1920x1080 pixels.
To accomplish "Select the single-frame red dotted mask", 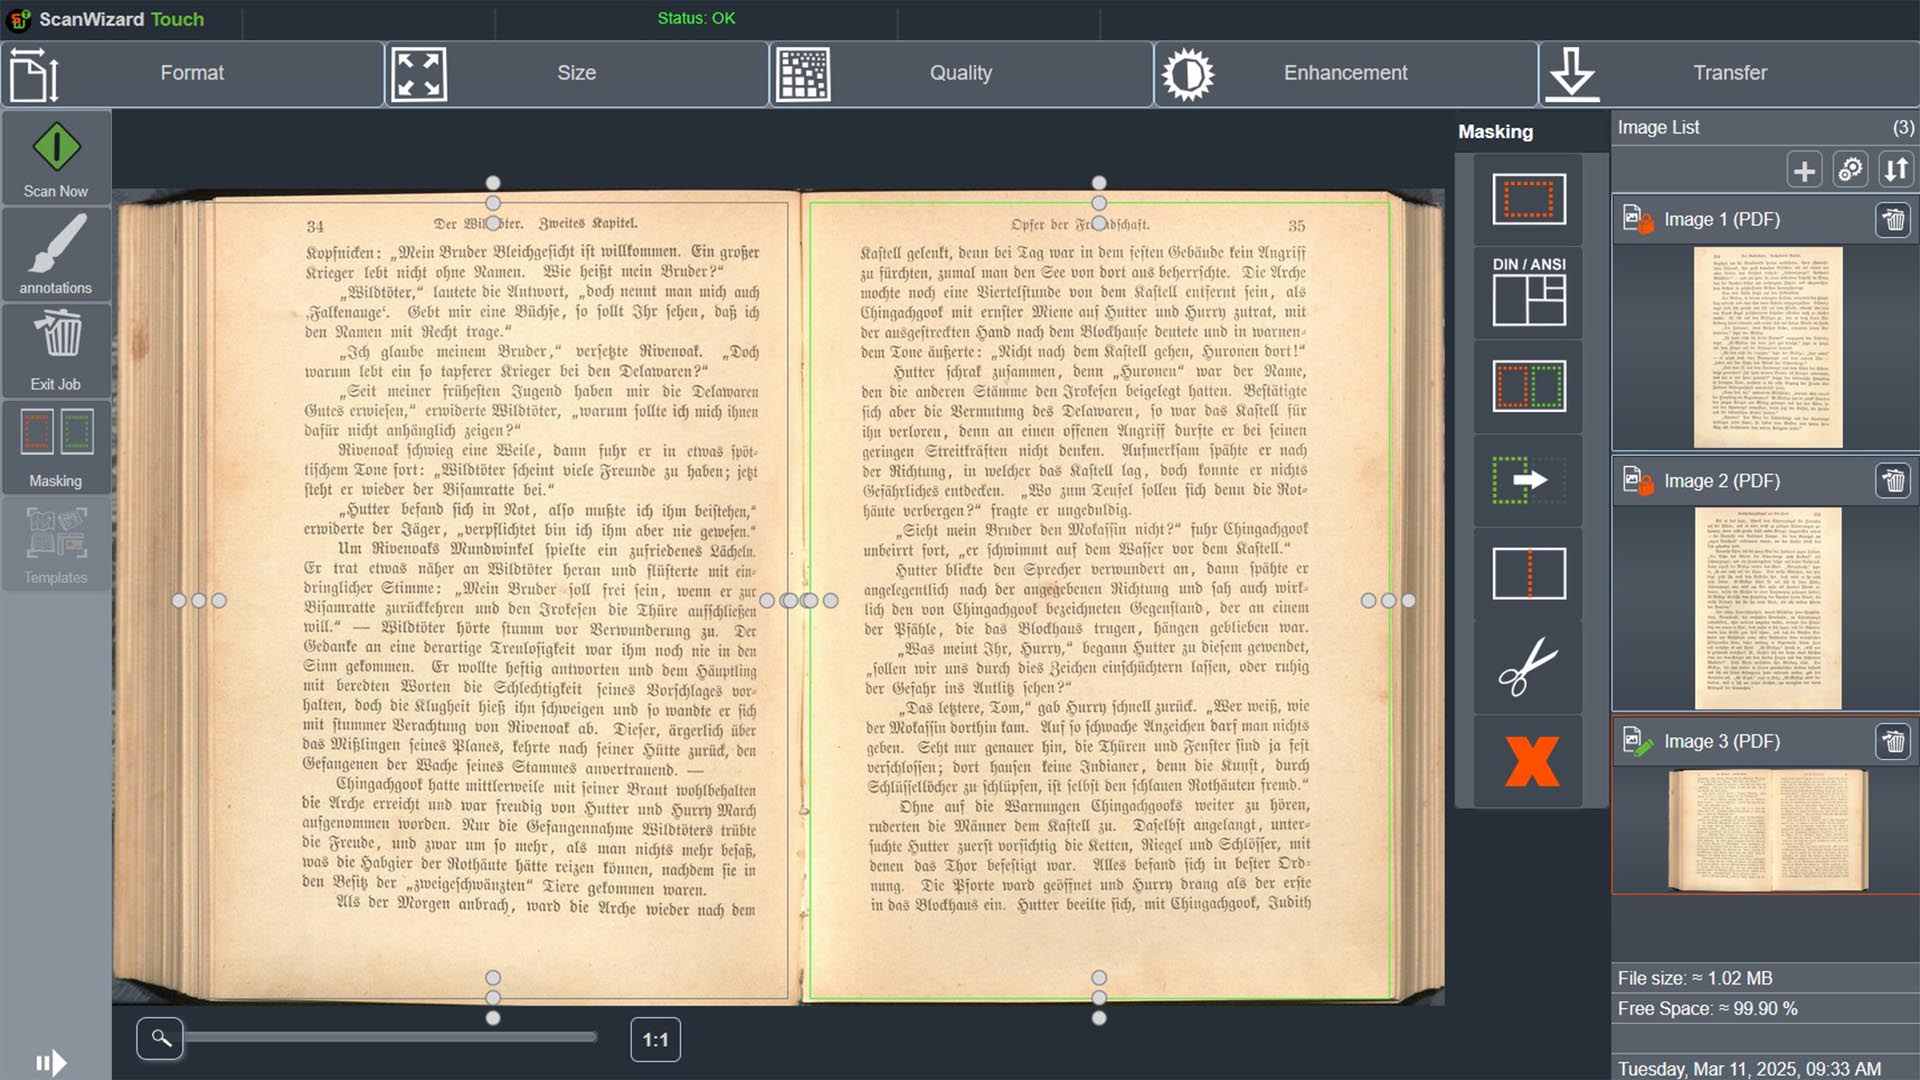I will (x=1528, y=199).
